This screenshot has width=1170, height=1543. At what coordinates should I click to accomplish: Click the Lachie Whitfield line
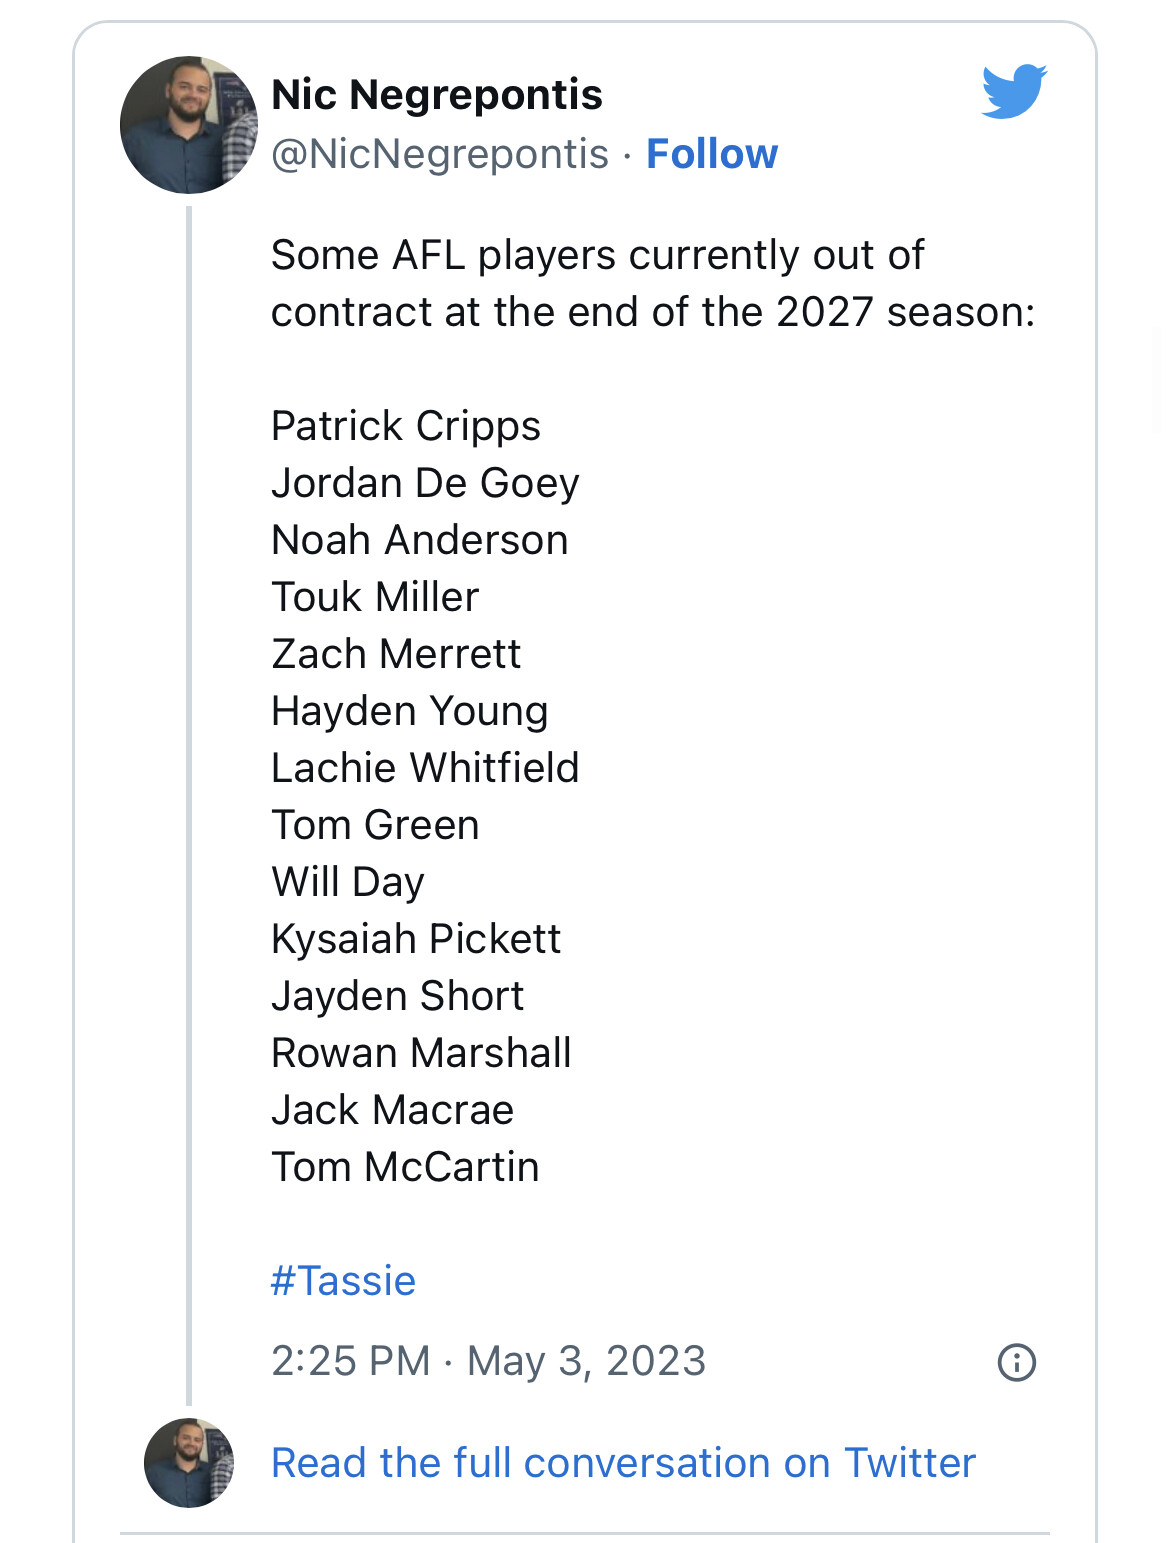coord(425,768)
